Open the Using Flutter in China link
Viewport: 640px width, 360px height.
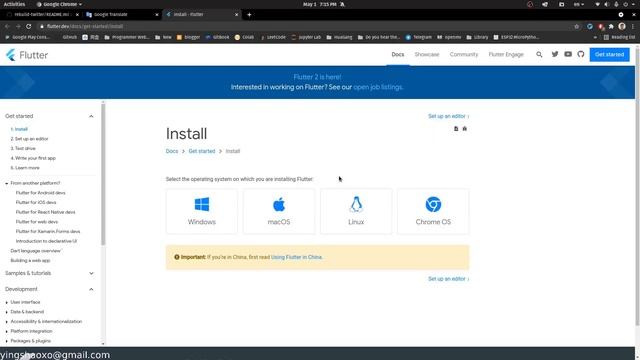(296, 257)
